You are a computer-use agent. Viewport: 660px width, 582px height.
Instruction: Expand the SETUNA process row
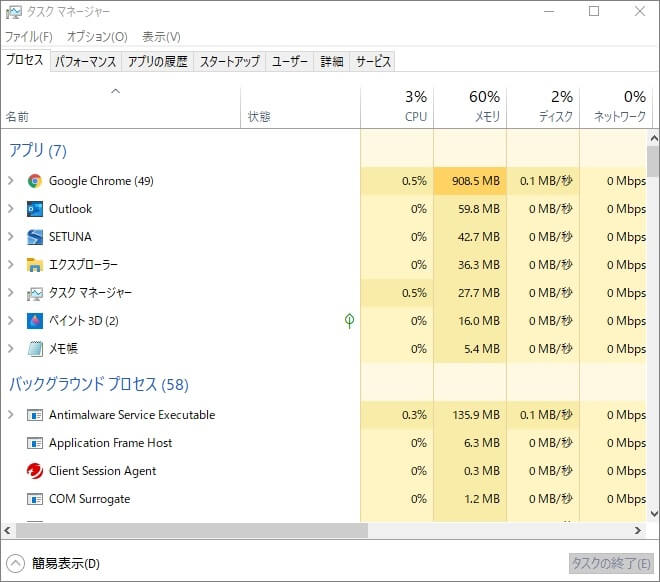(x=11, y=237)
